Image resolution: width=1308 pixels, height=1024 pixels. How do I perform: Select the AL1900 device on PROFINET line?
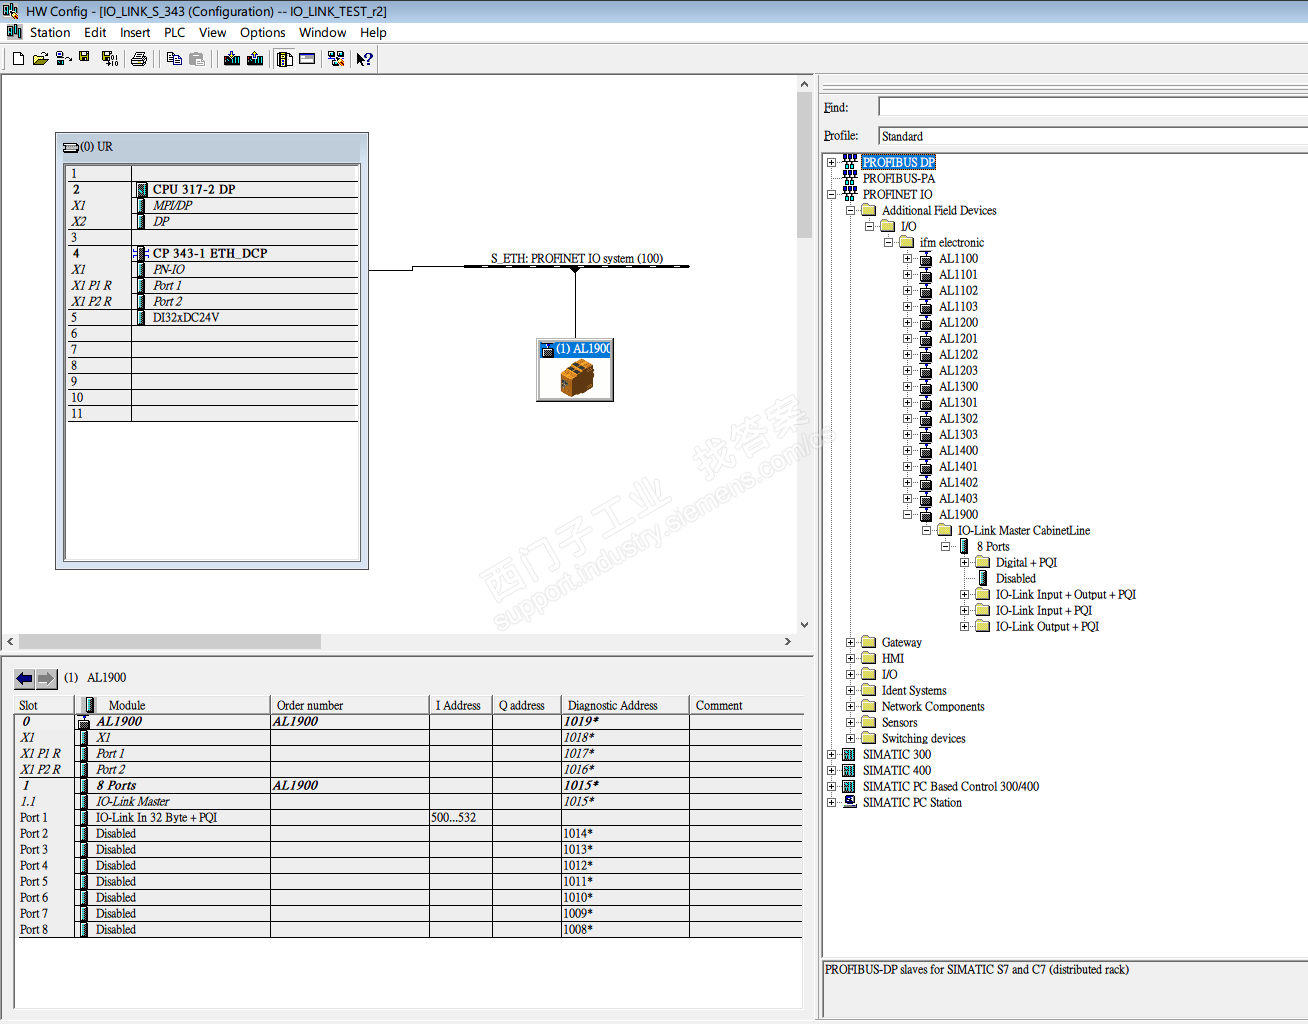tap(575, 370)
